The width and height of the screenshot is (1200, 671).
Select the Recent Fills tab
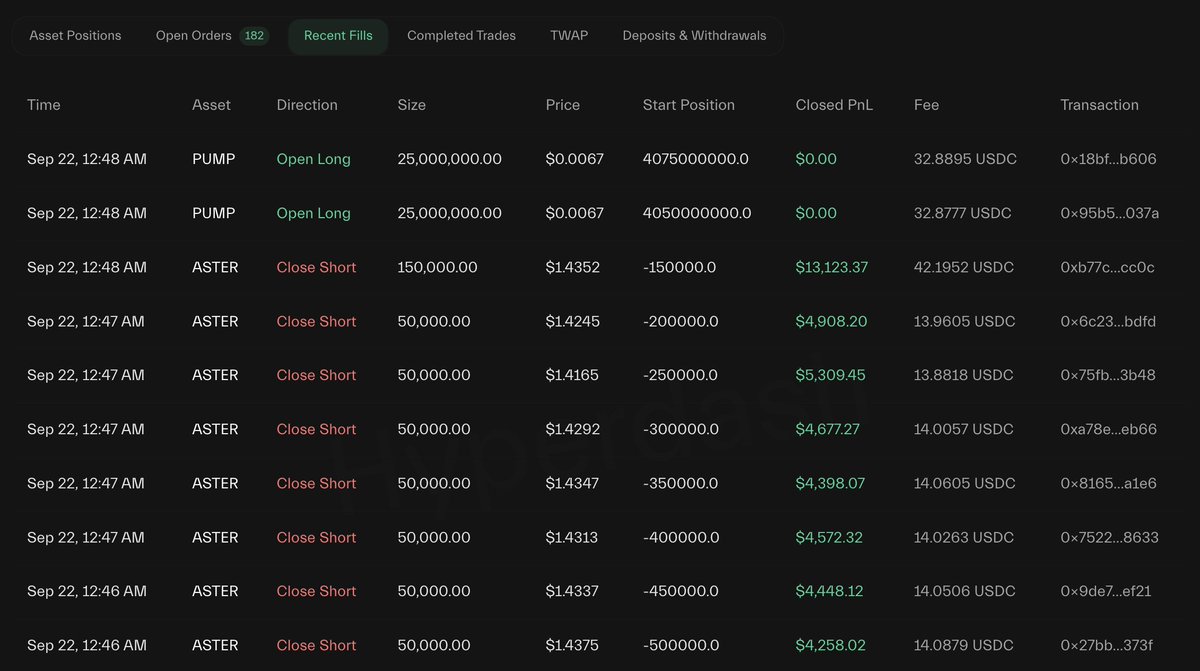pos(338,36)
